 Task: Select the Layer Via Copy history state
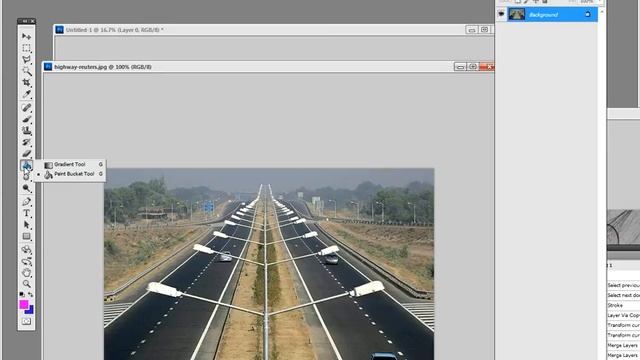[x=623, y=315]
